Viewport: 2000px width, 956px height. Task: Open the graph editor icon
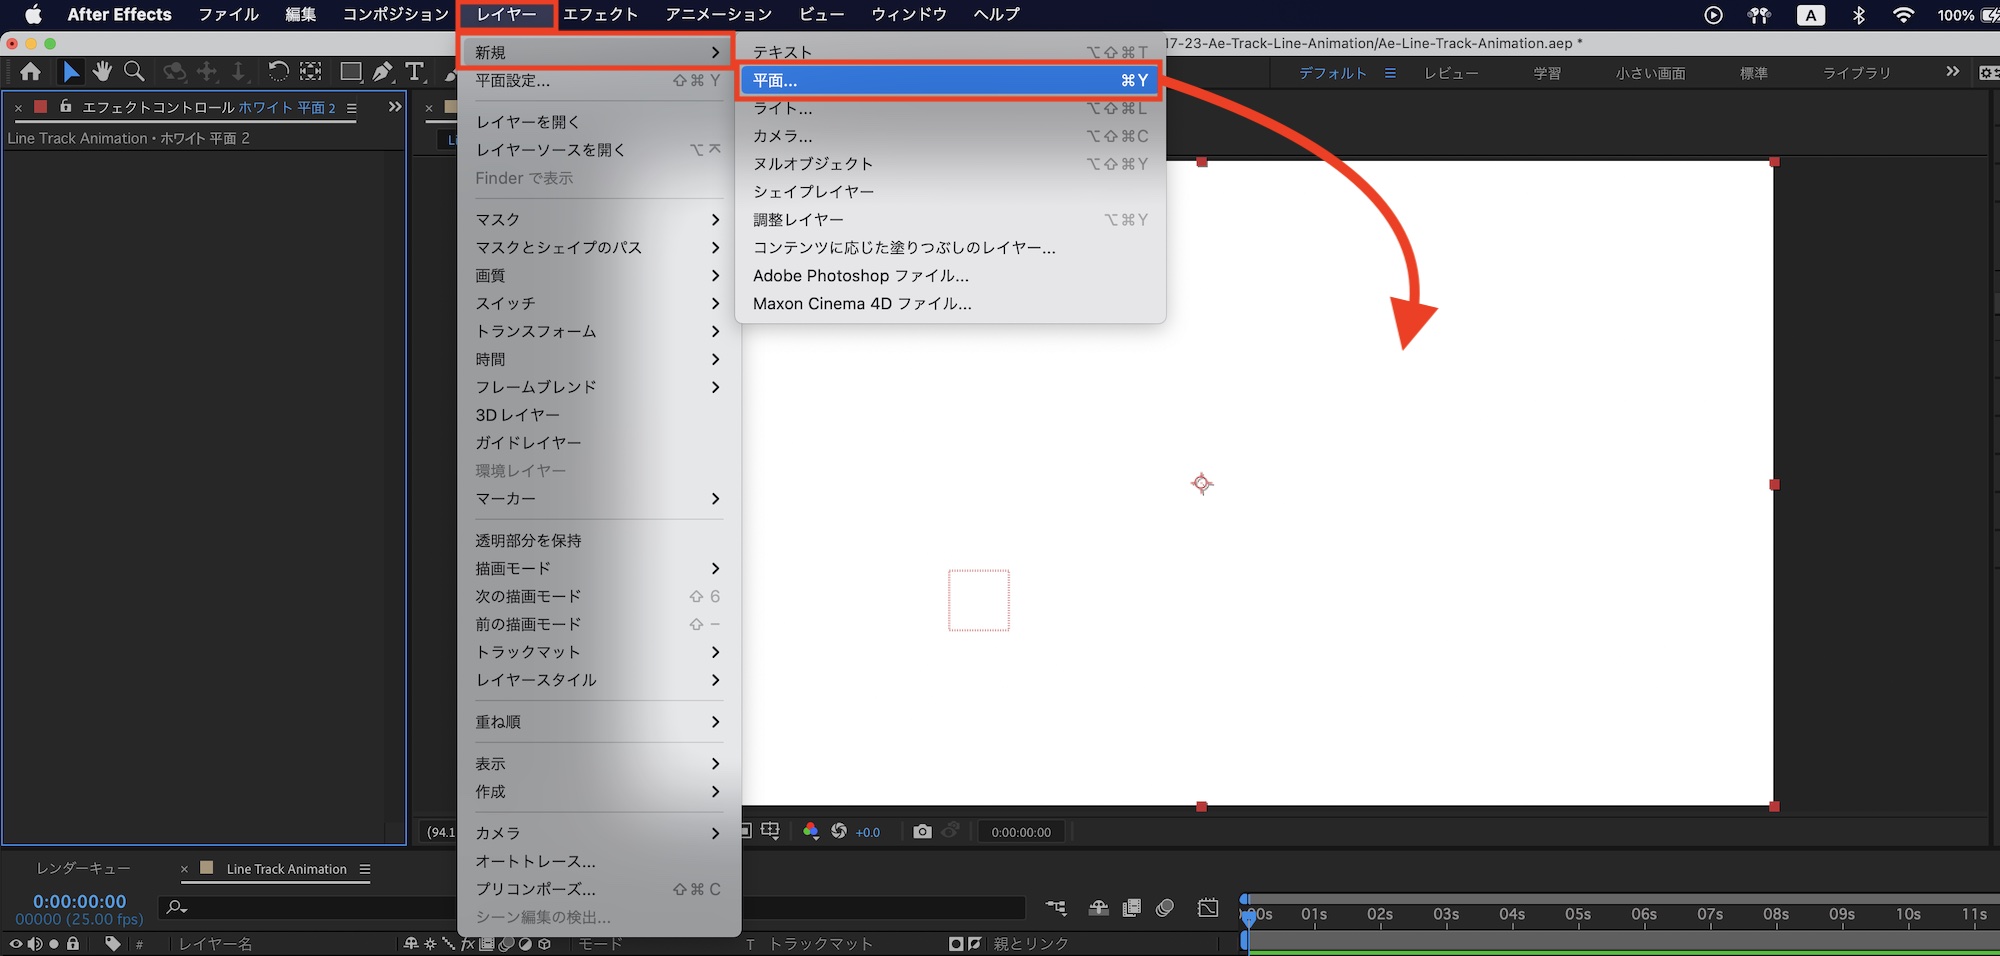[1208, 907]
